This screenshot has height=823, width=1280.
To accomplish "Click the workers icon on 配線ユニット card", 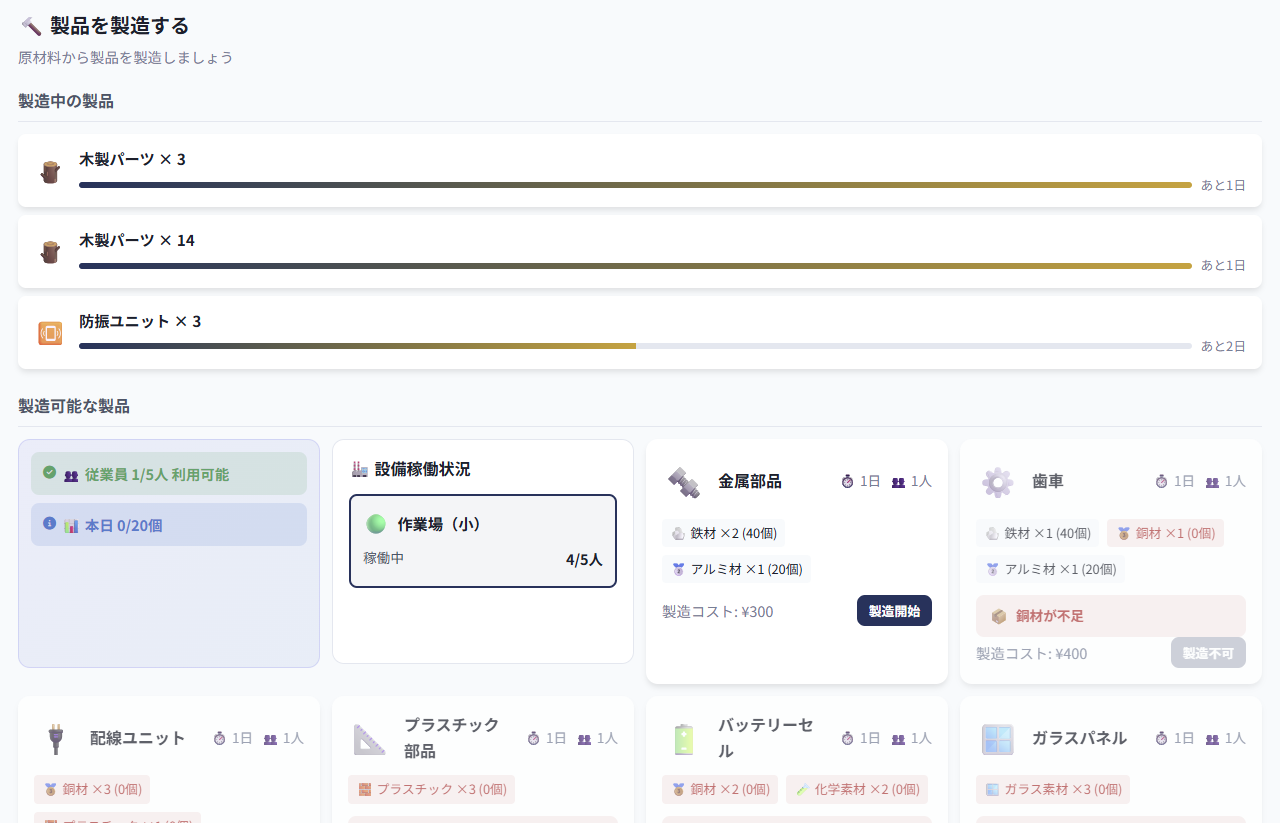I will click(x=270, y=739).
